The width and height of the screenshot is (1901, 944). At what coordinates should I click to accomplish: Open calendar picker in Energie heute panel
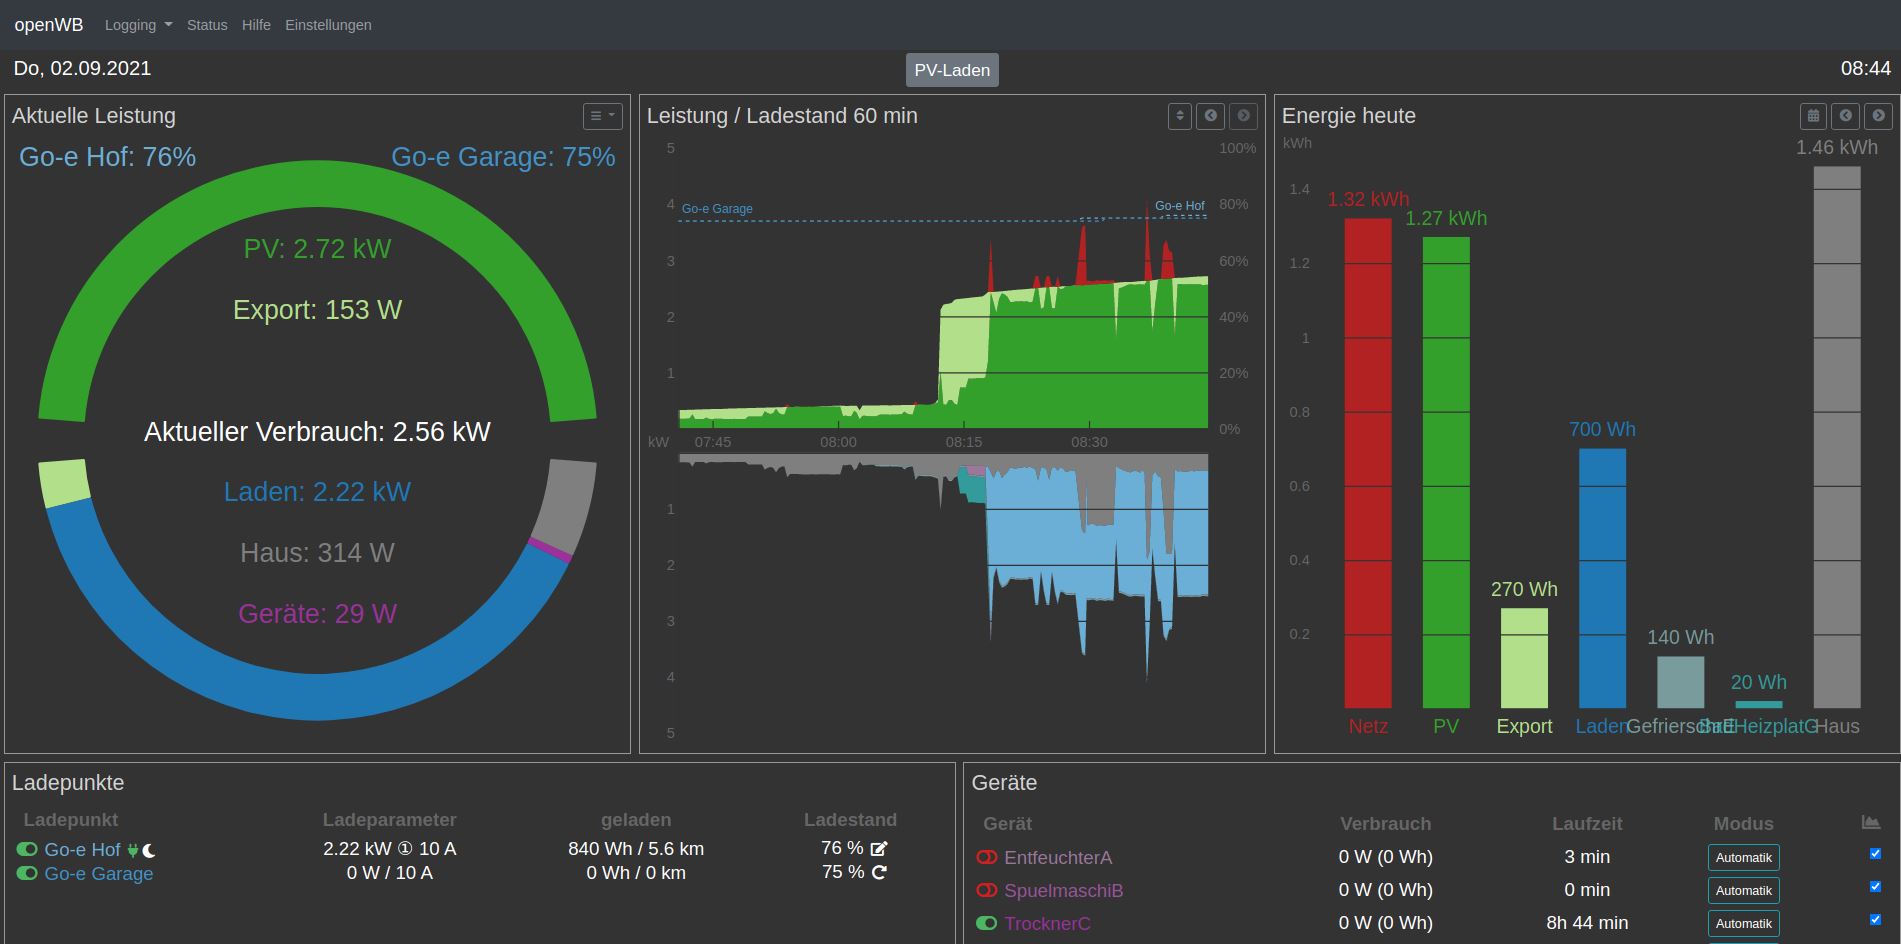point(1813,116)
